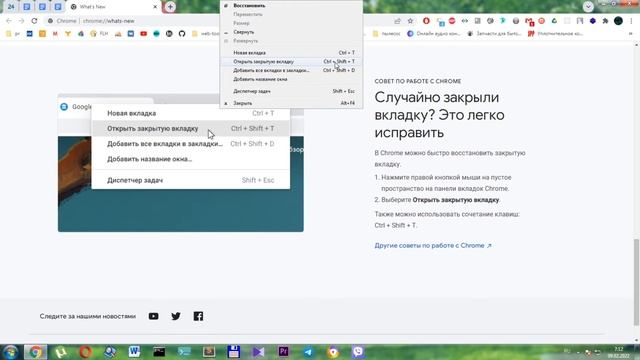Open Microsoft Word in the taskbar

(x=134, y=352)
